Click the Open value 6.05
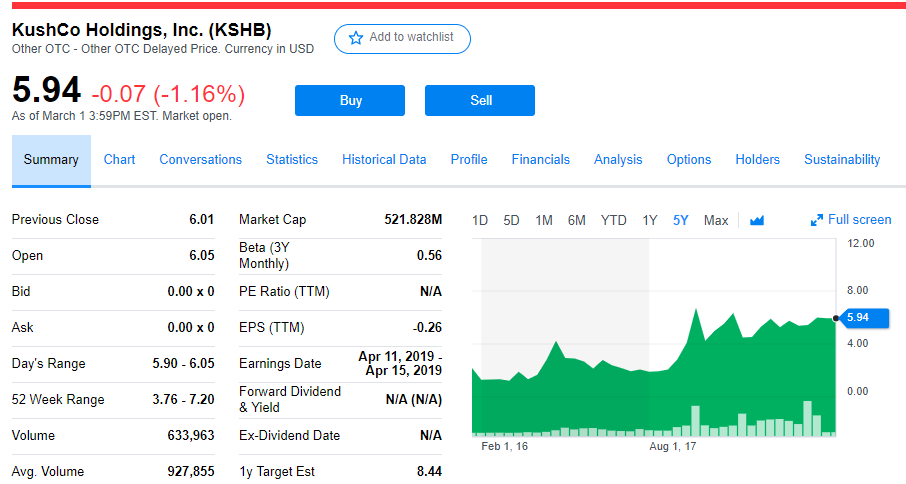906x484 pixels. (202, 255)
